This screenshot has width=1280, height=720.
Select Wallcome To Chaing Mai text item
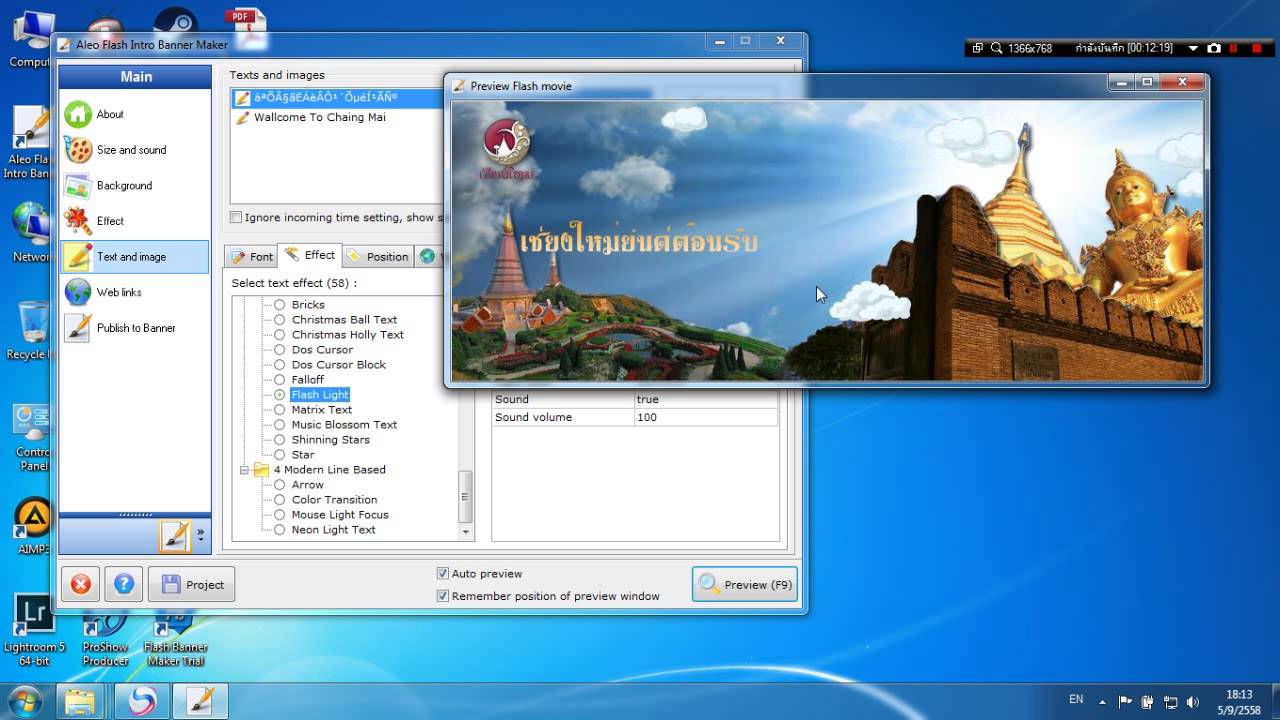[319, 117]
